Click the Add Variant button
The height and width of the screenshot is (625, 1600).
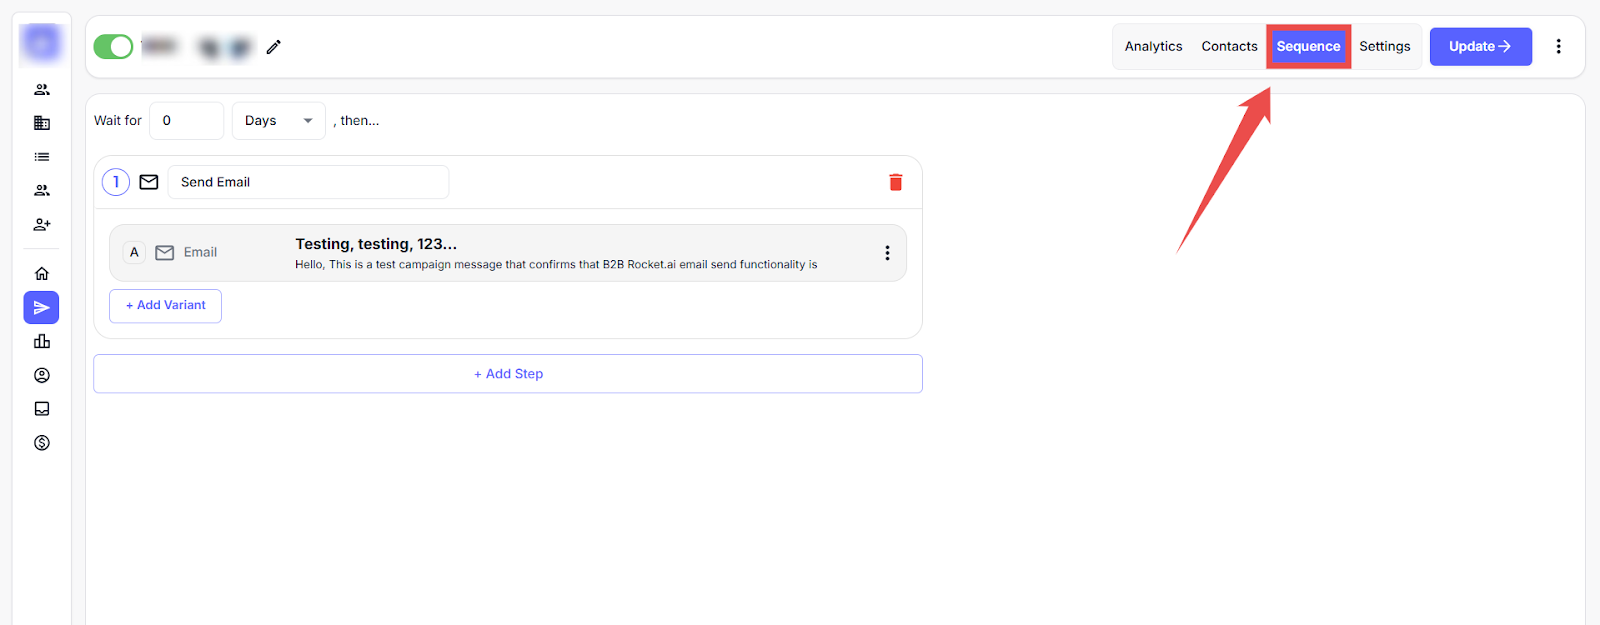tap(165, 306)
